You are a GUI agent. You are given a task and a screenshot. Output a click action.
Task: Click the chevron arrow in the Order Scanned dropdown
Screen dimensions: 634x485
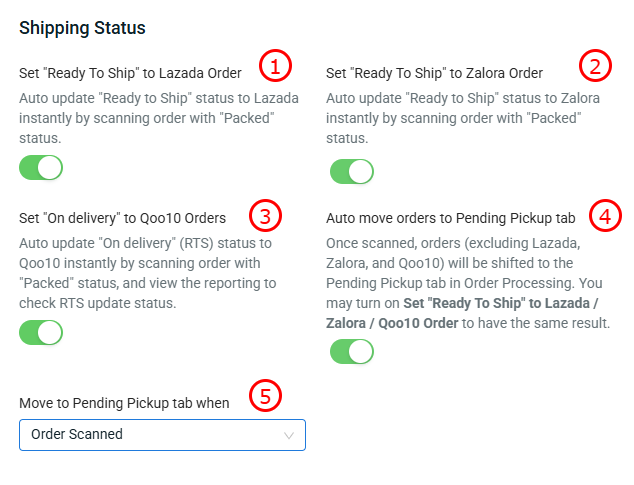(x=289, y=435)
